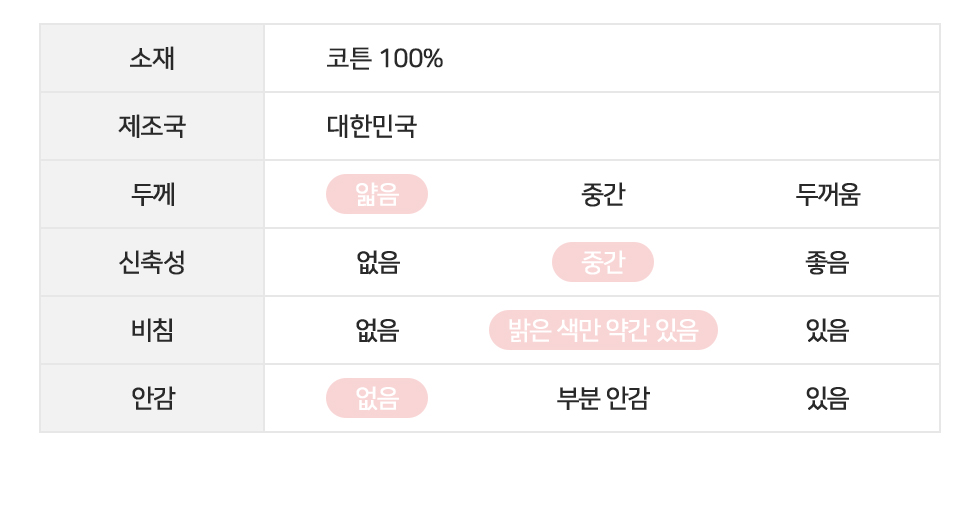Click the 제조국 header cell

pyautogui.click(x=152, y=126)
